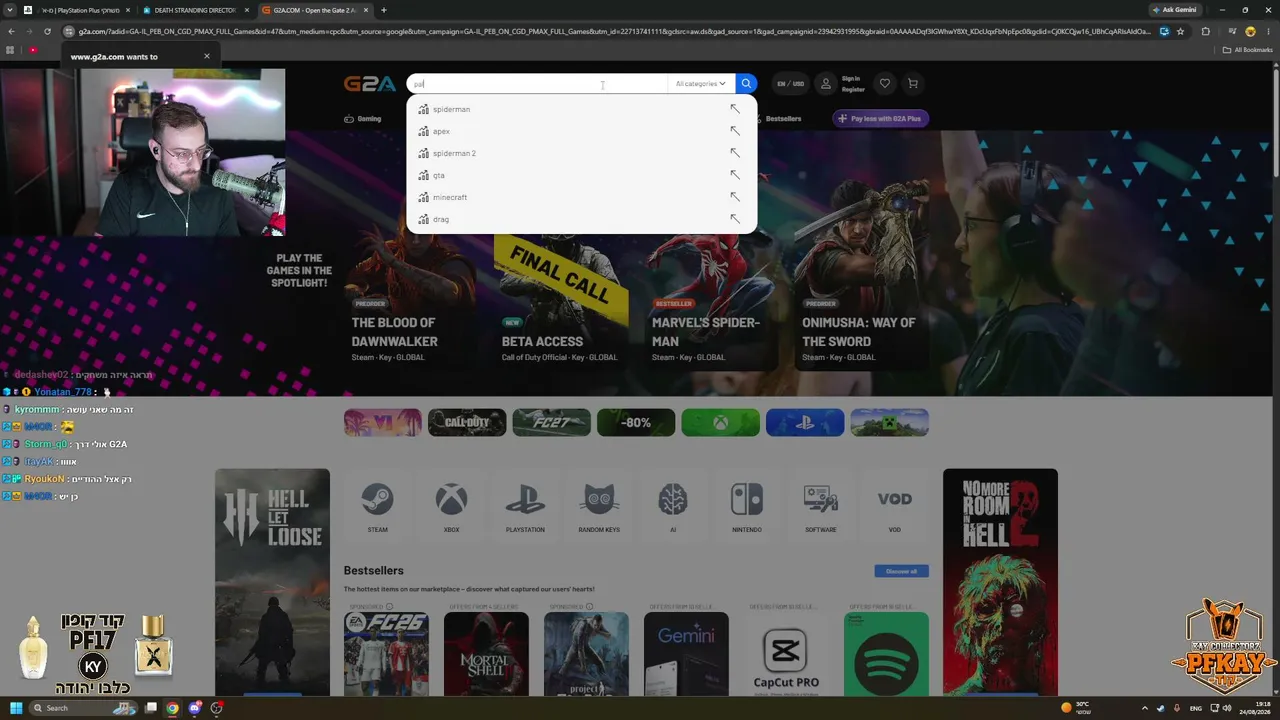
Task: Click the user account avatar icon
Action: pos(826,84)
